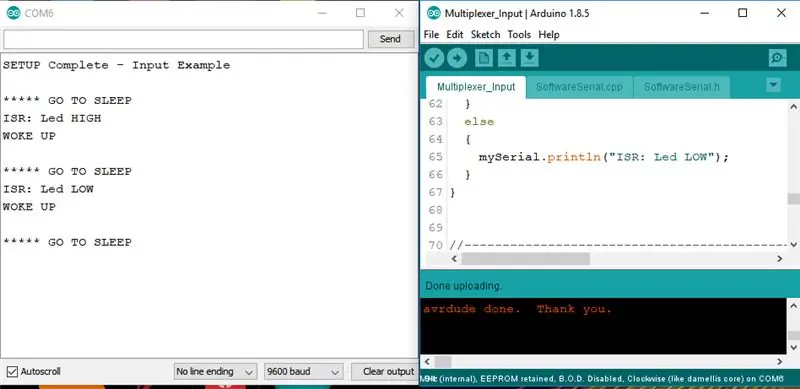Image resolution: width=800 pixels, height=389 pixels.
Task: Click the Open sketch up-arrow icon
Action: (x=506, y=58)
